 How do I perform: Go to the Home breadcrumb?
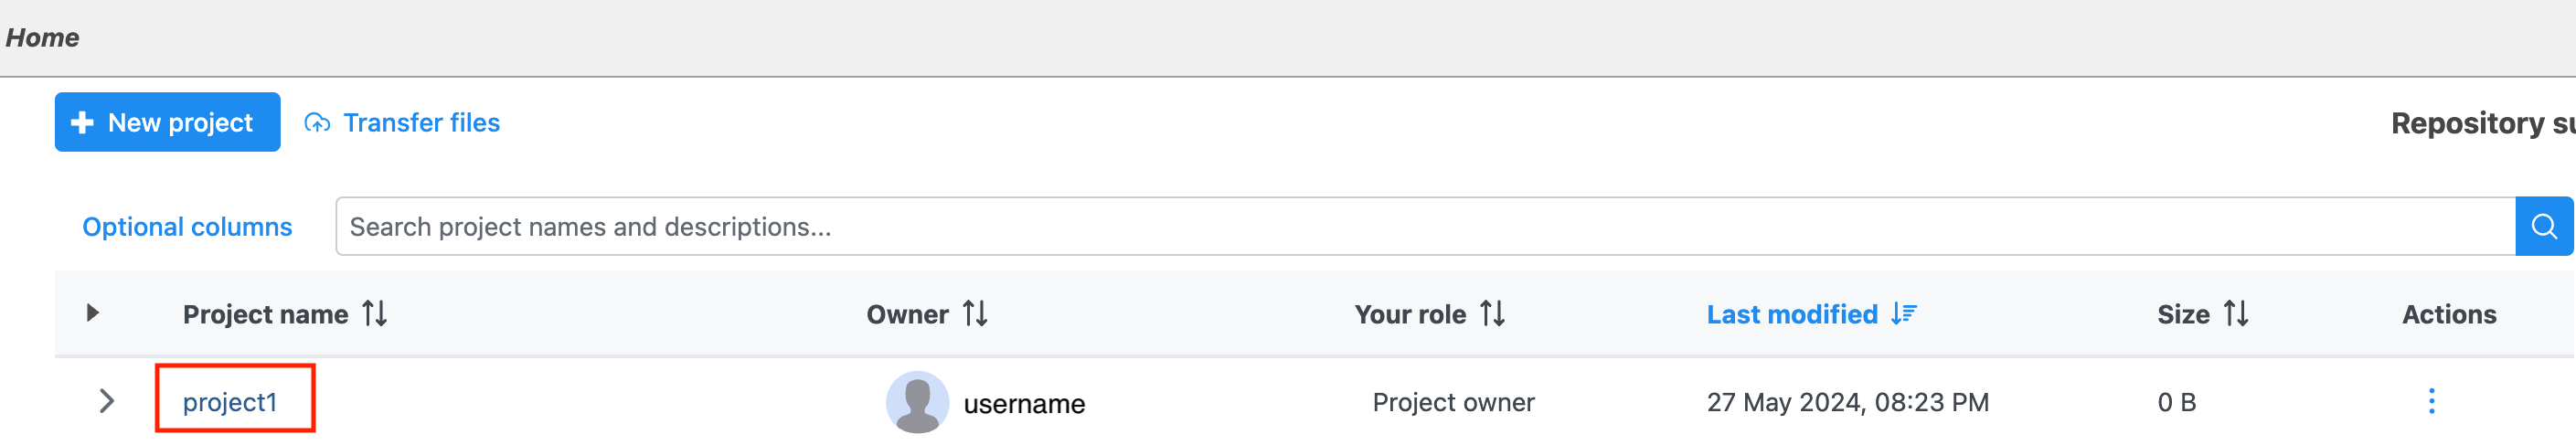coord(42,37)
